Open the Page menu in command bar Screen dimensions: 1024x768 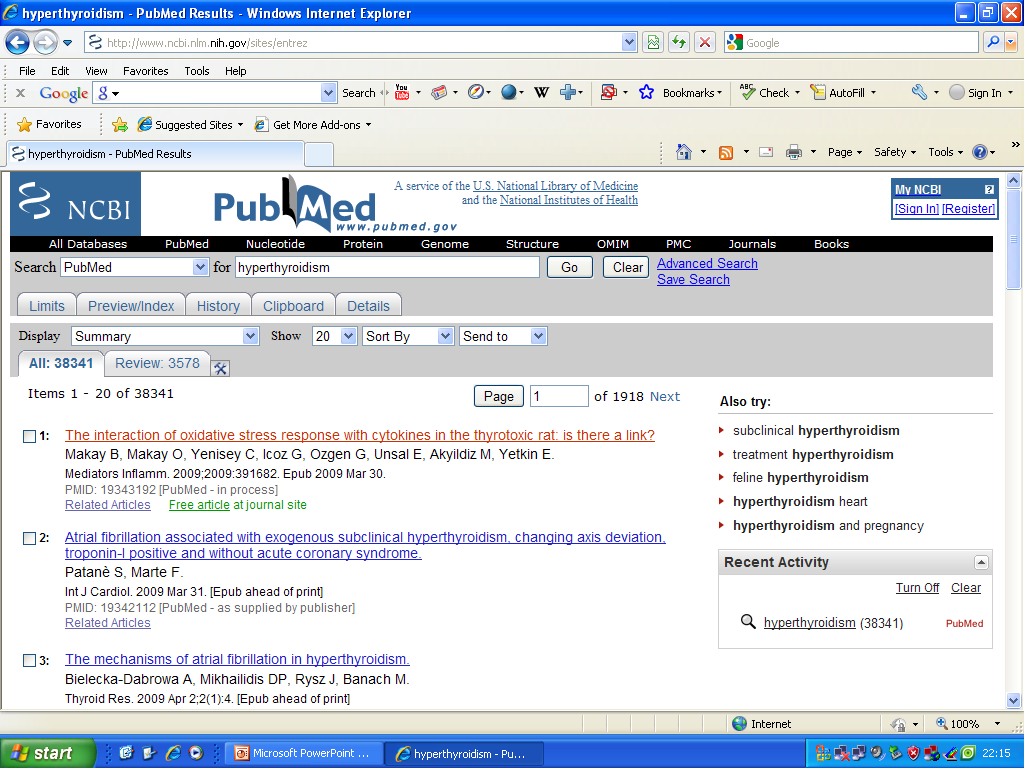coord(844,152)
